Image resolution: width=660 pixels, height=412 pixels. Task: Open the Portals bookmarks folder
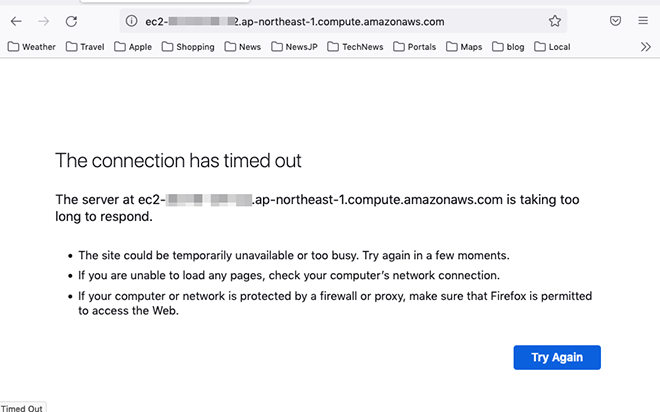[415, 47]
